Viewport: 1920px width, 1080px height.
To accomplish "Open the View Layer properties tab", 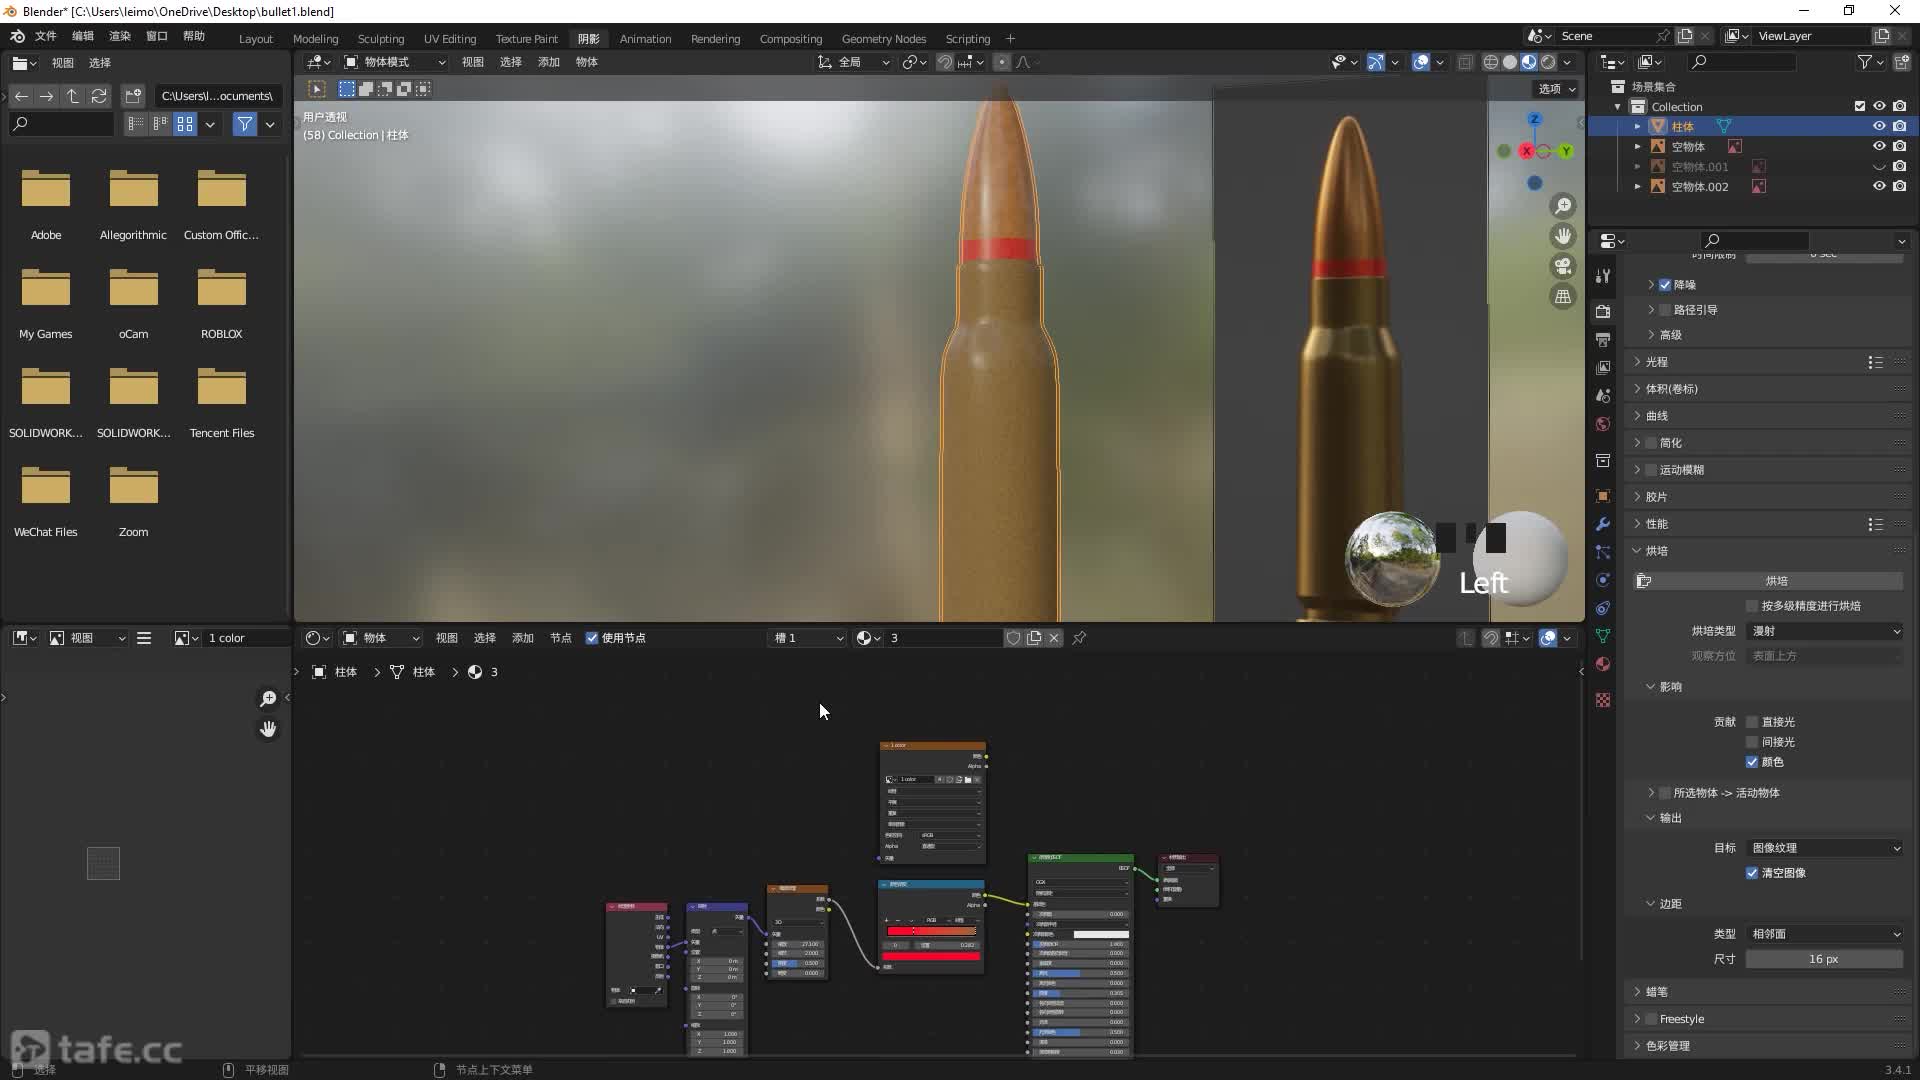I will point(1603,368).
